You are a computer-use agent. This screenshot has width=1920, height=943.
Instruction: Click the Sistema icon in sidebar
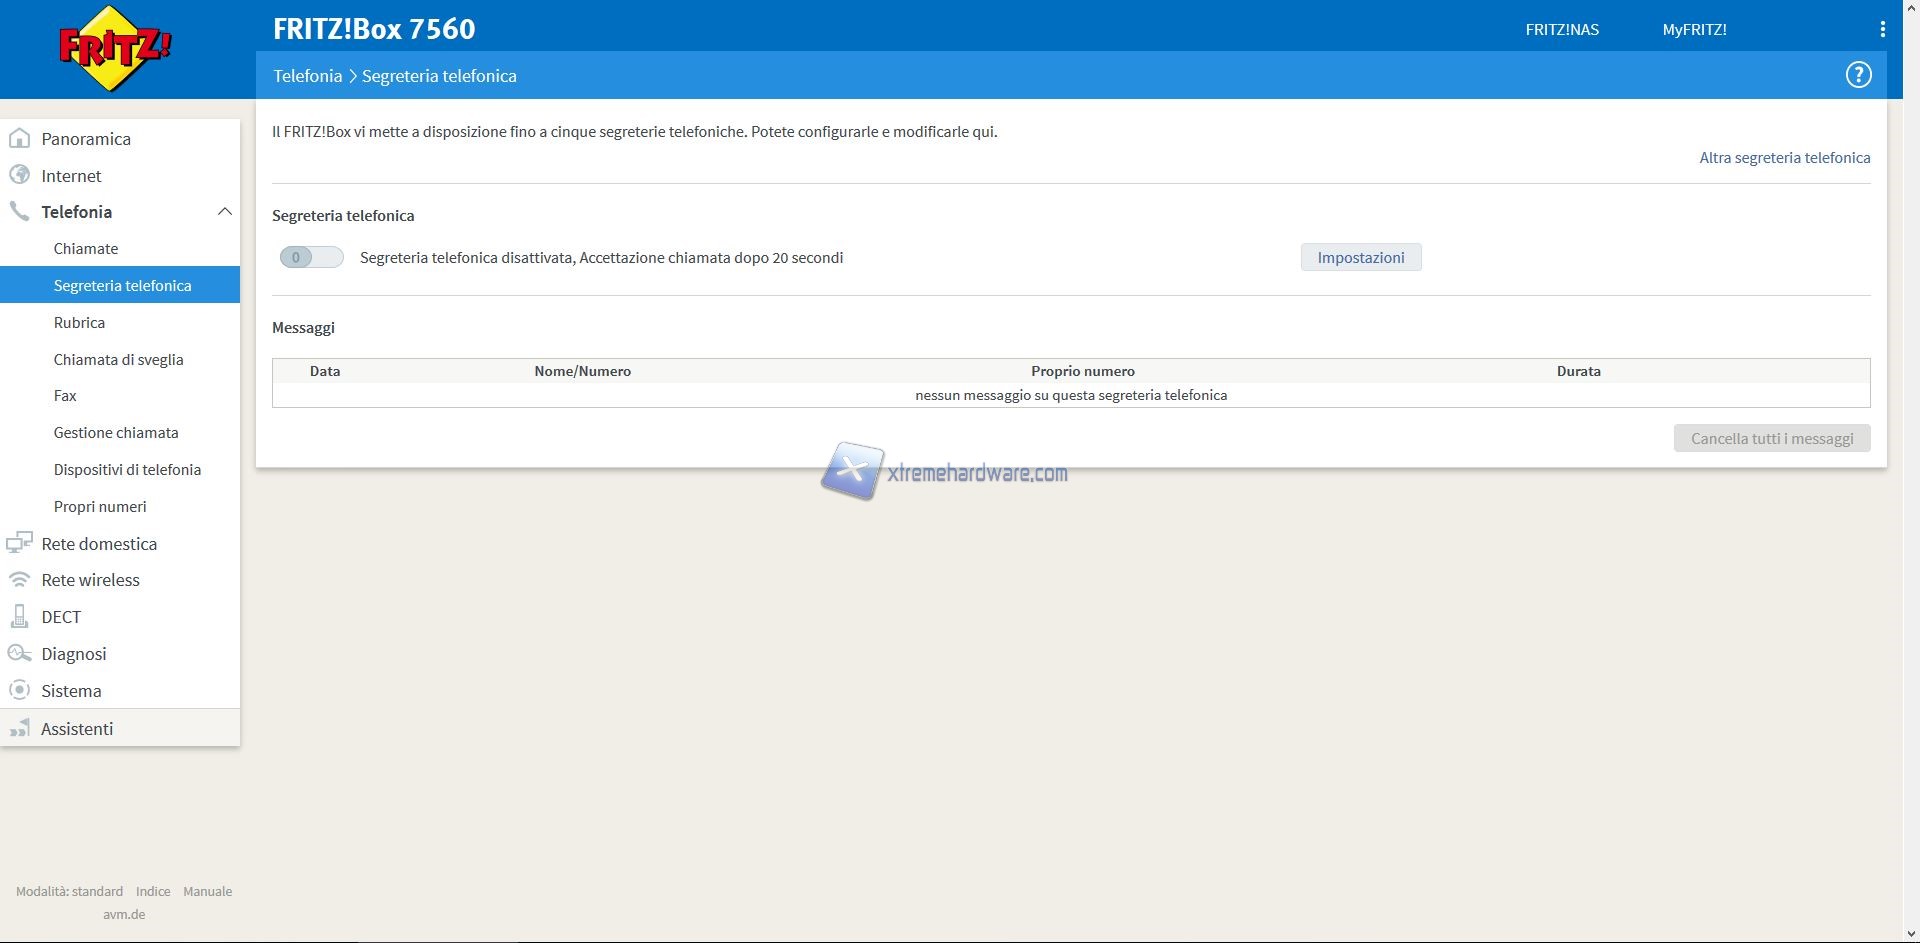coord(19,691)
